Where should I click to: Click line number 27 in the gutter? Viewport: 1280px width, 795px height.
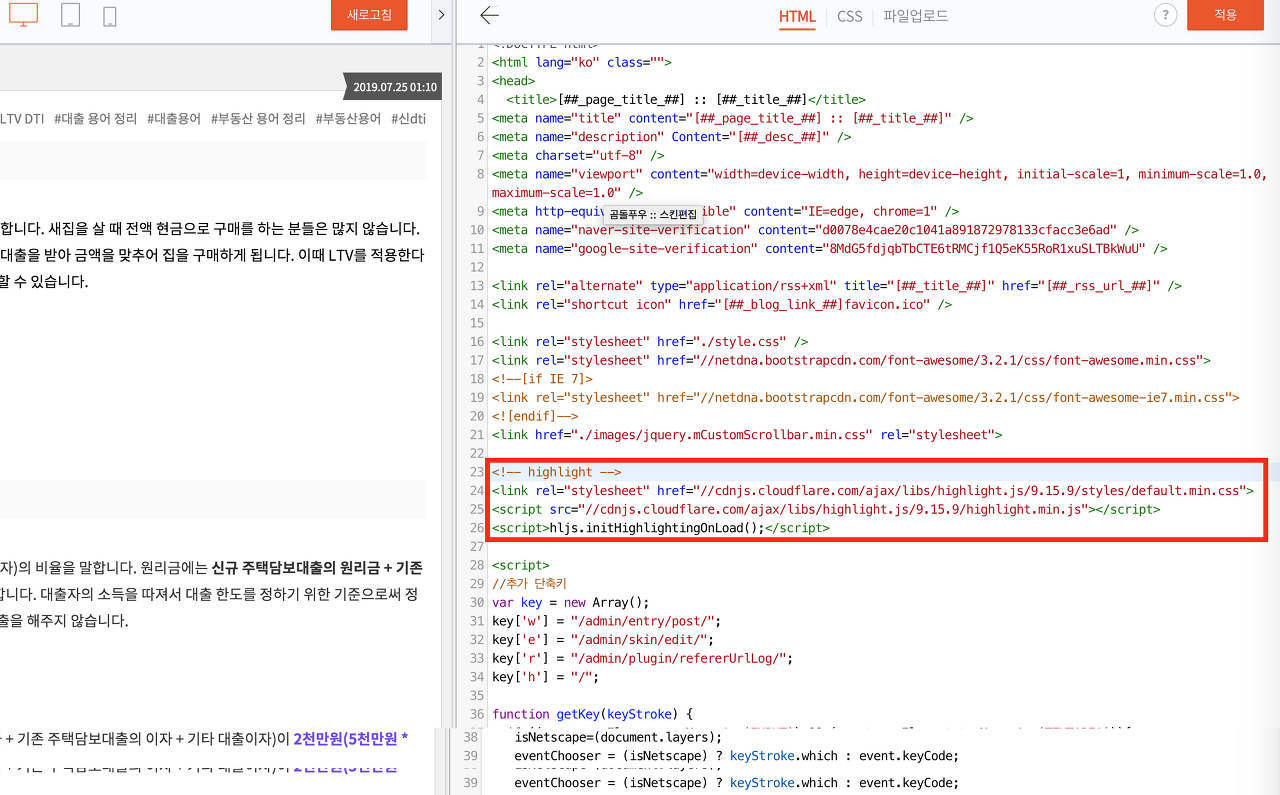pyautogui.click(x=476, y=547)
